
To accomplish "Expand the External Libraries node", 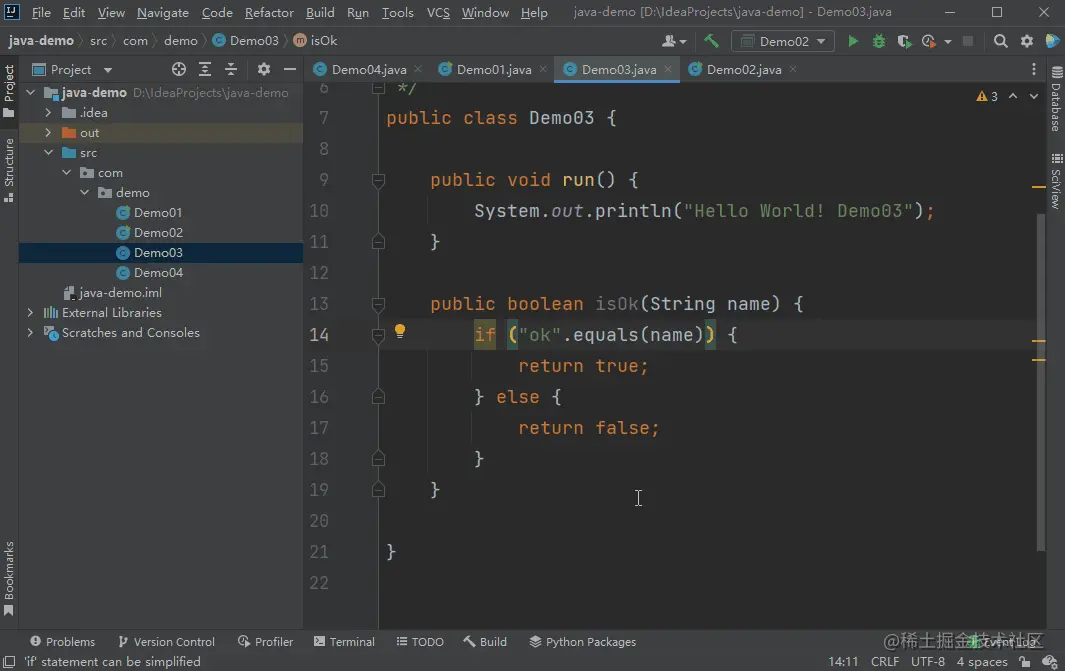I will coord(30,312).
